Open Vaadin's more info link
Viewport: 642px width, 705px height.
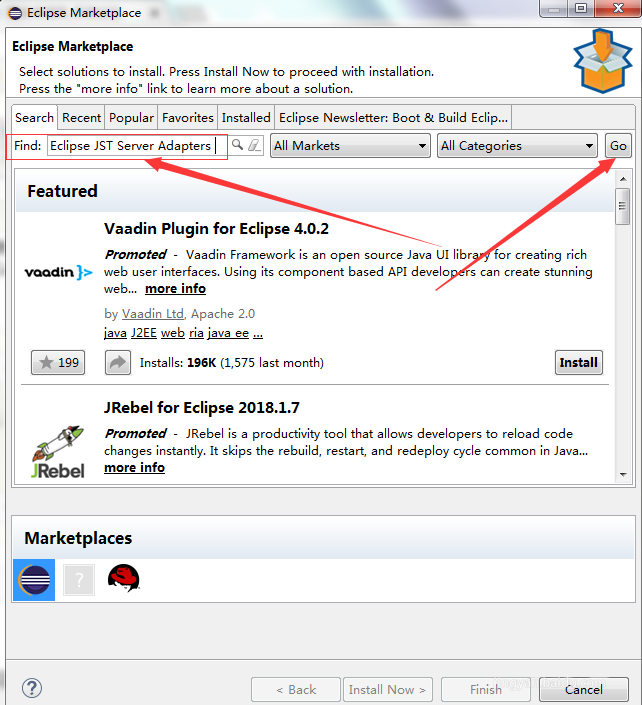coord(175,289)
